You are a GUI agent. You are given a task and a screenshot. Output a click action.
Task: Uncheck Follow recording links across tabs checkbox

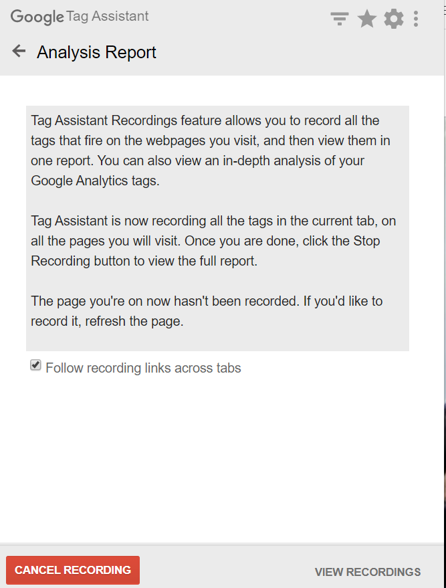pos(36,365)
